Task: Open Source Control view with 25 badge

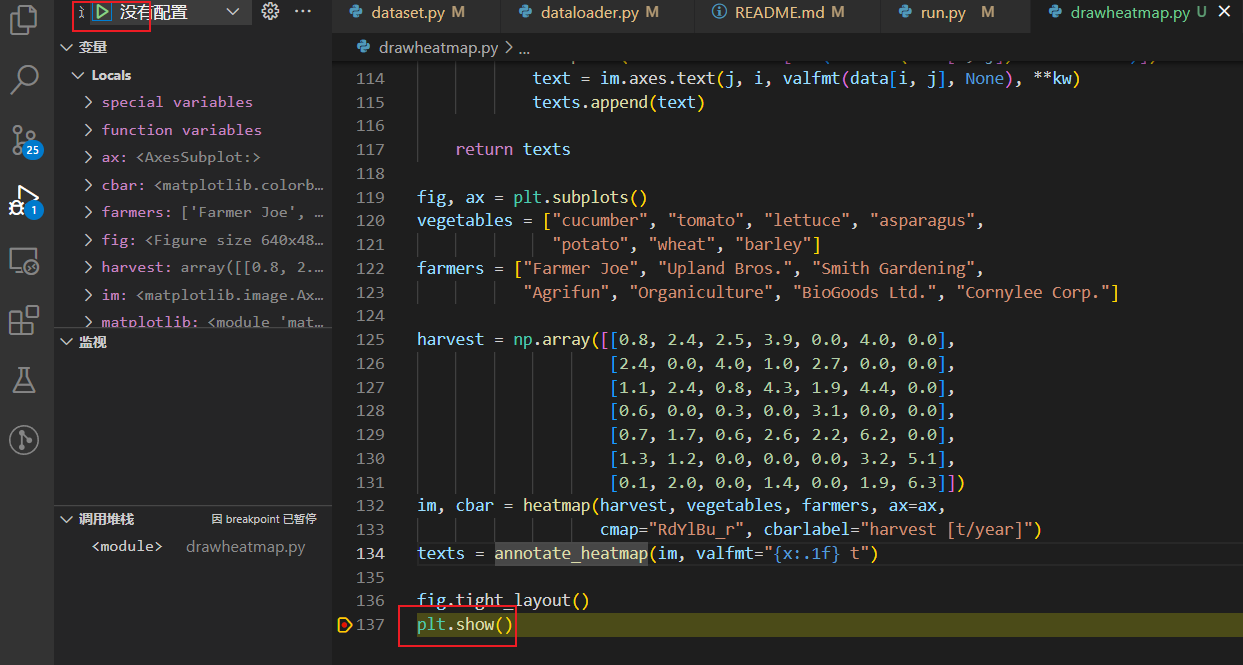Action: tap(24, 141)
